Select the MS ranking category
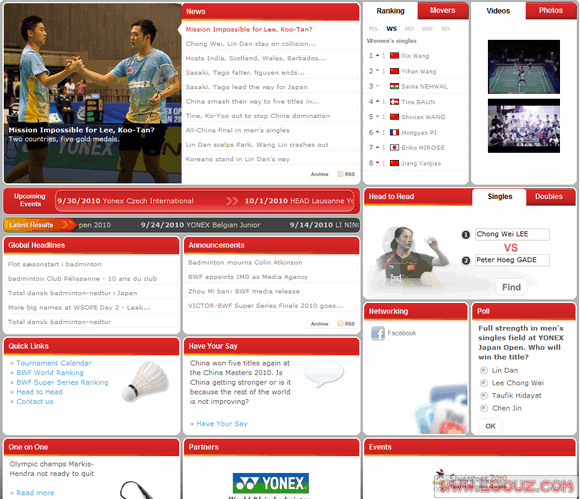This screenshot has height=499, width=580. (373, 28)
